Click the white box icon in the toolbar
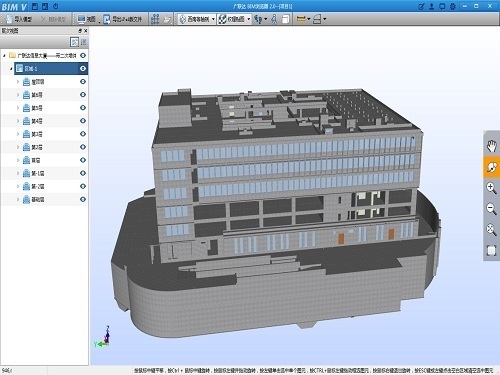 (x=286, y=19)
